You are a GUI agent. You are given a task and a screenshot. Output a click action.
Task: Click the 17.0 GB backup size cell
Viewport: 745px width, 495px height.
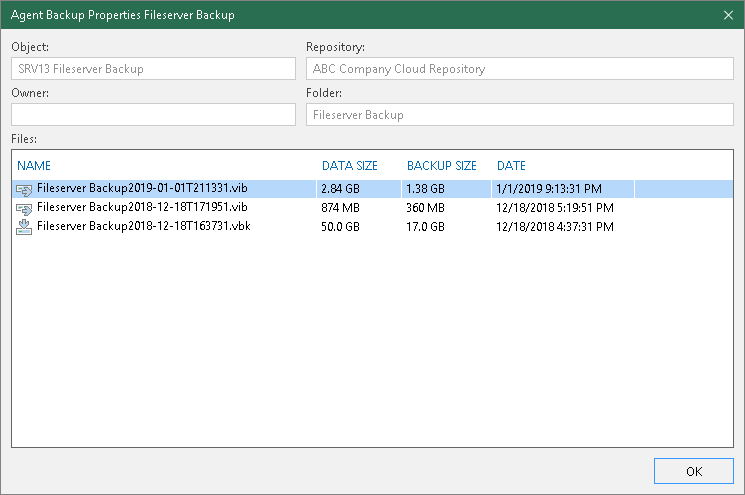coord(425,227)
